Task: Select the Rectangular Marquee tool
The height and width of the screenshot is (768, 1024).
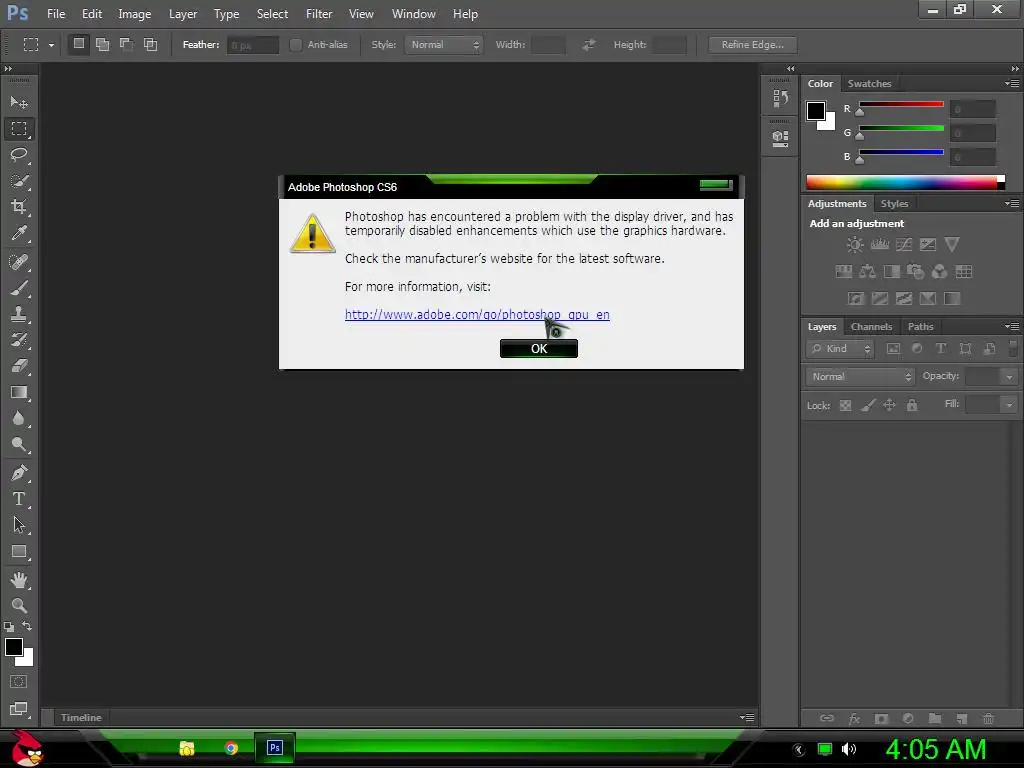Action: (19, 129)
